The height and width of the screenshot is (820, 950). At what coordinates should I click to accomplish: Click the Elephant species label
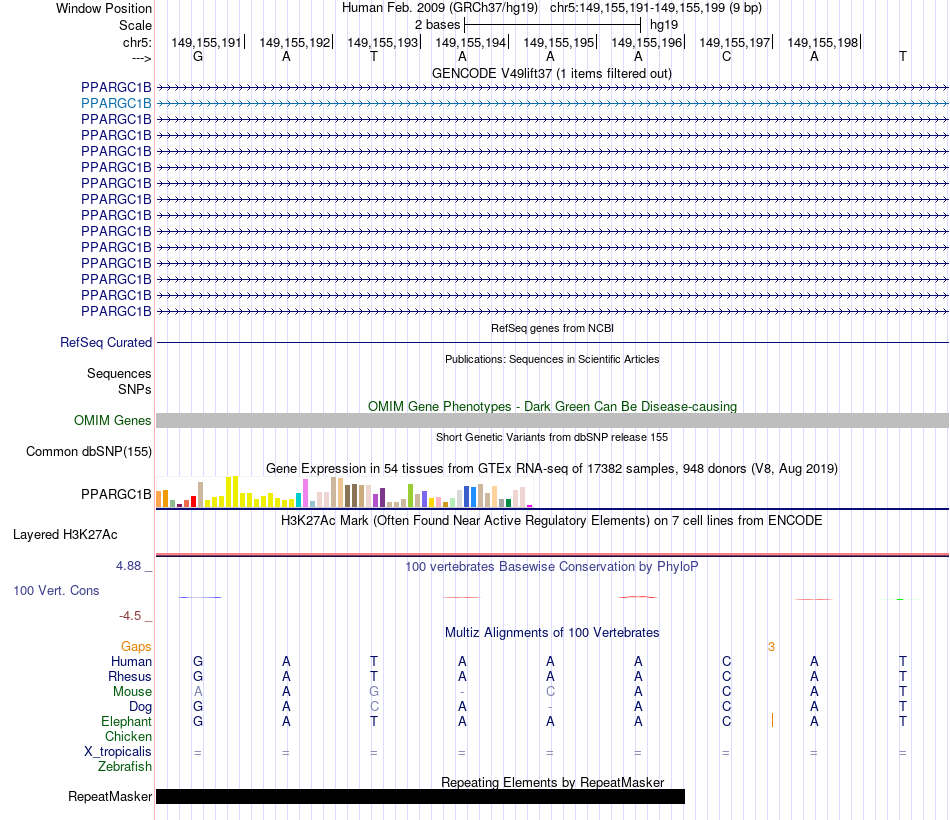coord(126,721)
